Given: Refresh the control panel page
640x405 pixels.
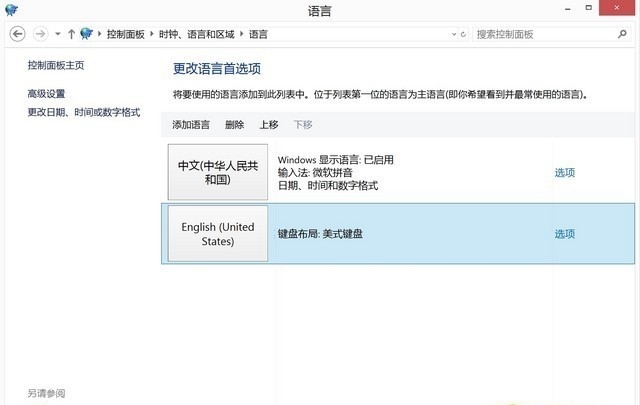Looking at the screenshot, I should pos(463,34).
